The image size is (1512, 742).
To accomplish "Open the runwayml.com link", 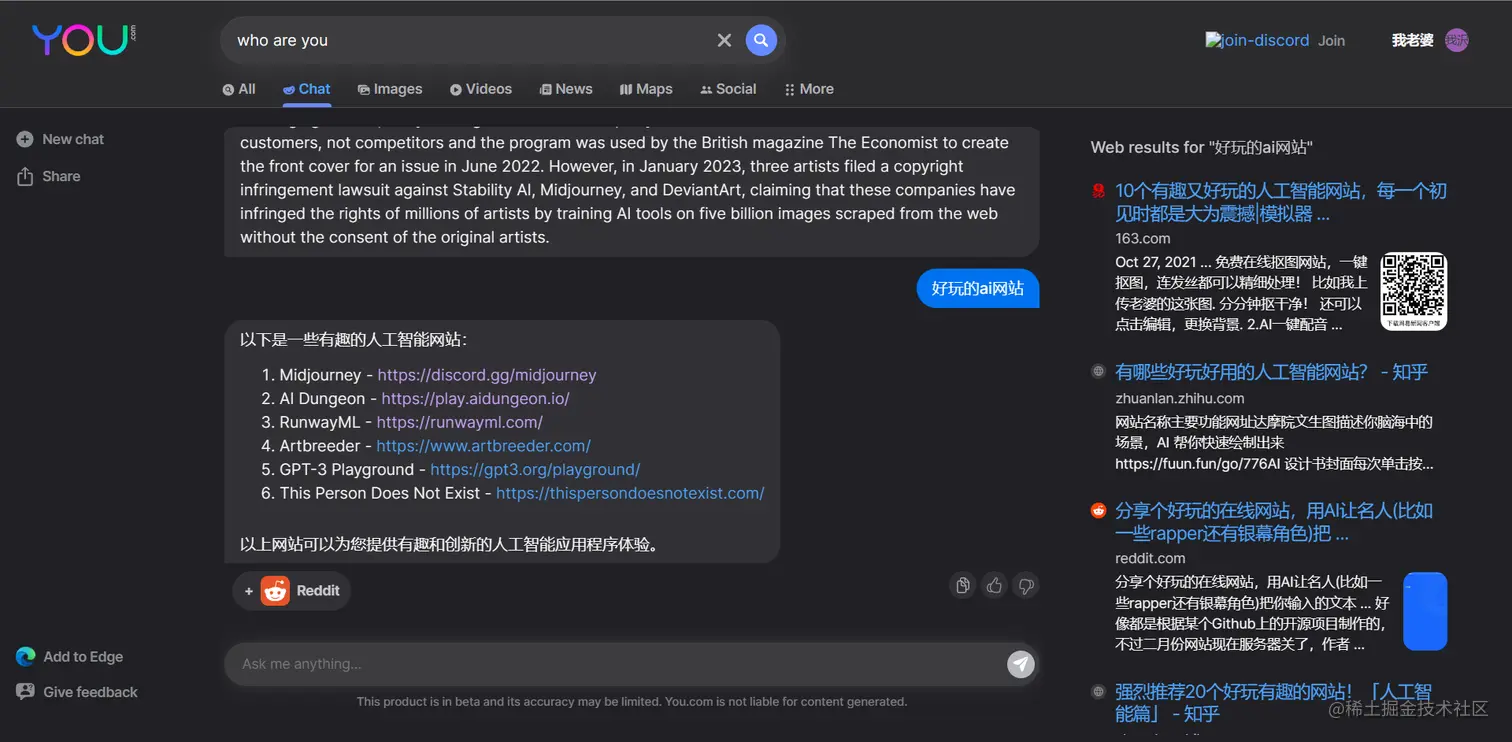I will (x=460, y=422).
